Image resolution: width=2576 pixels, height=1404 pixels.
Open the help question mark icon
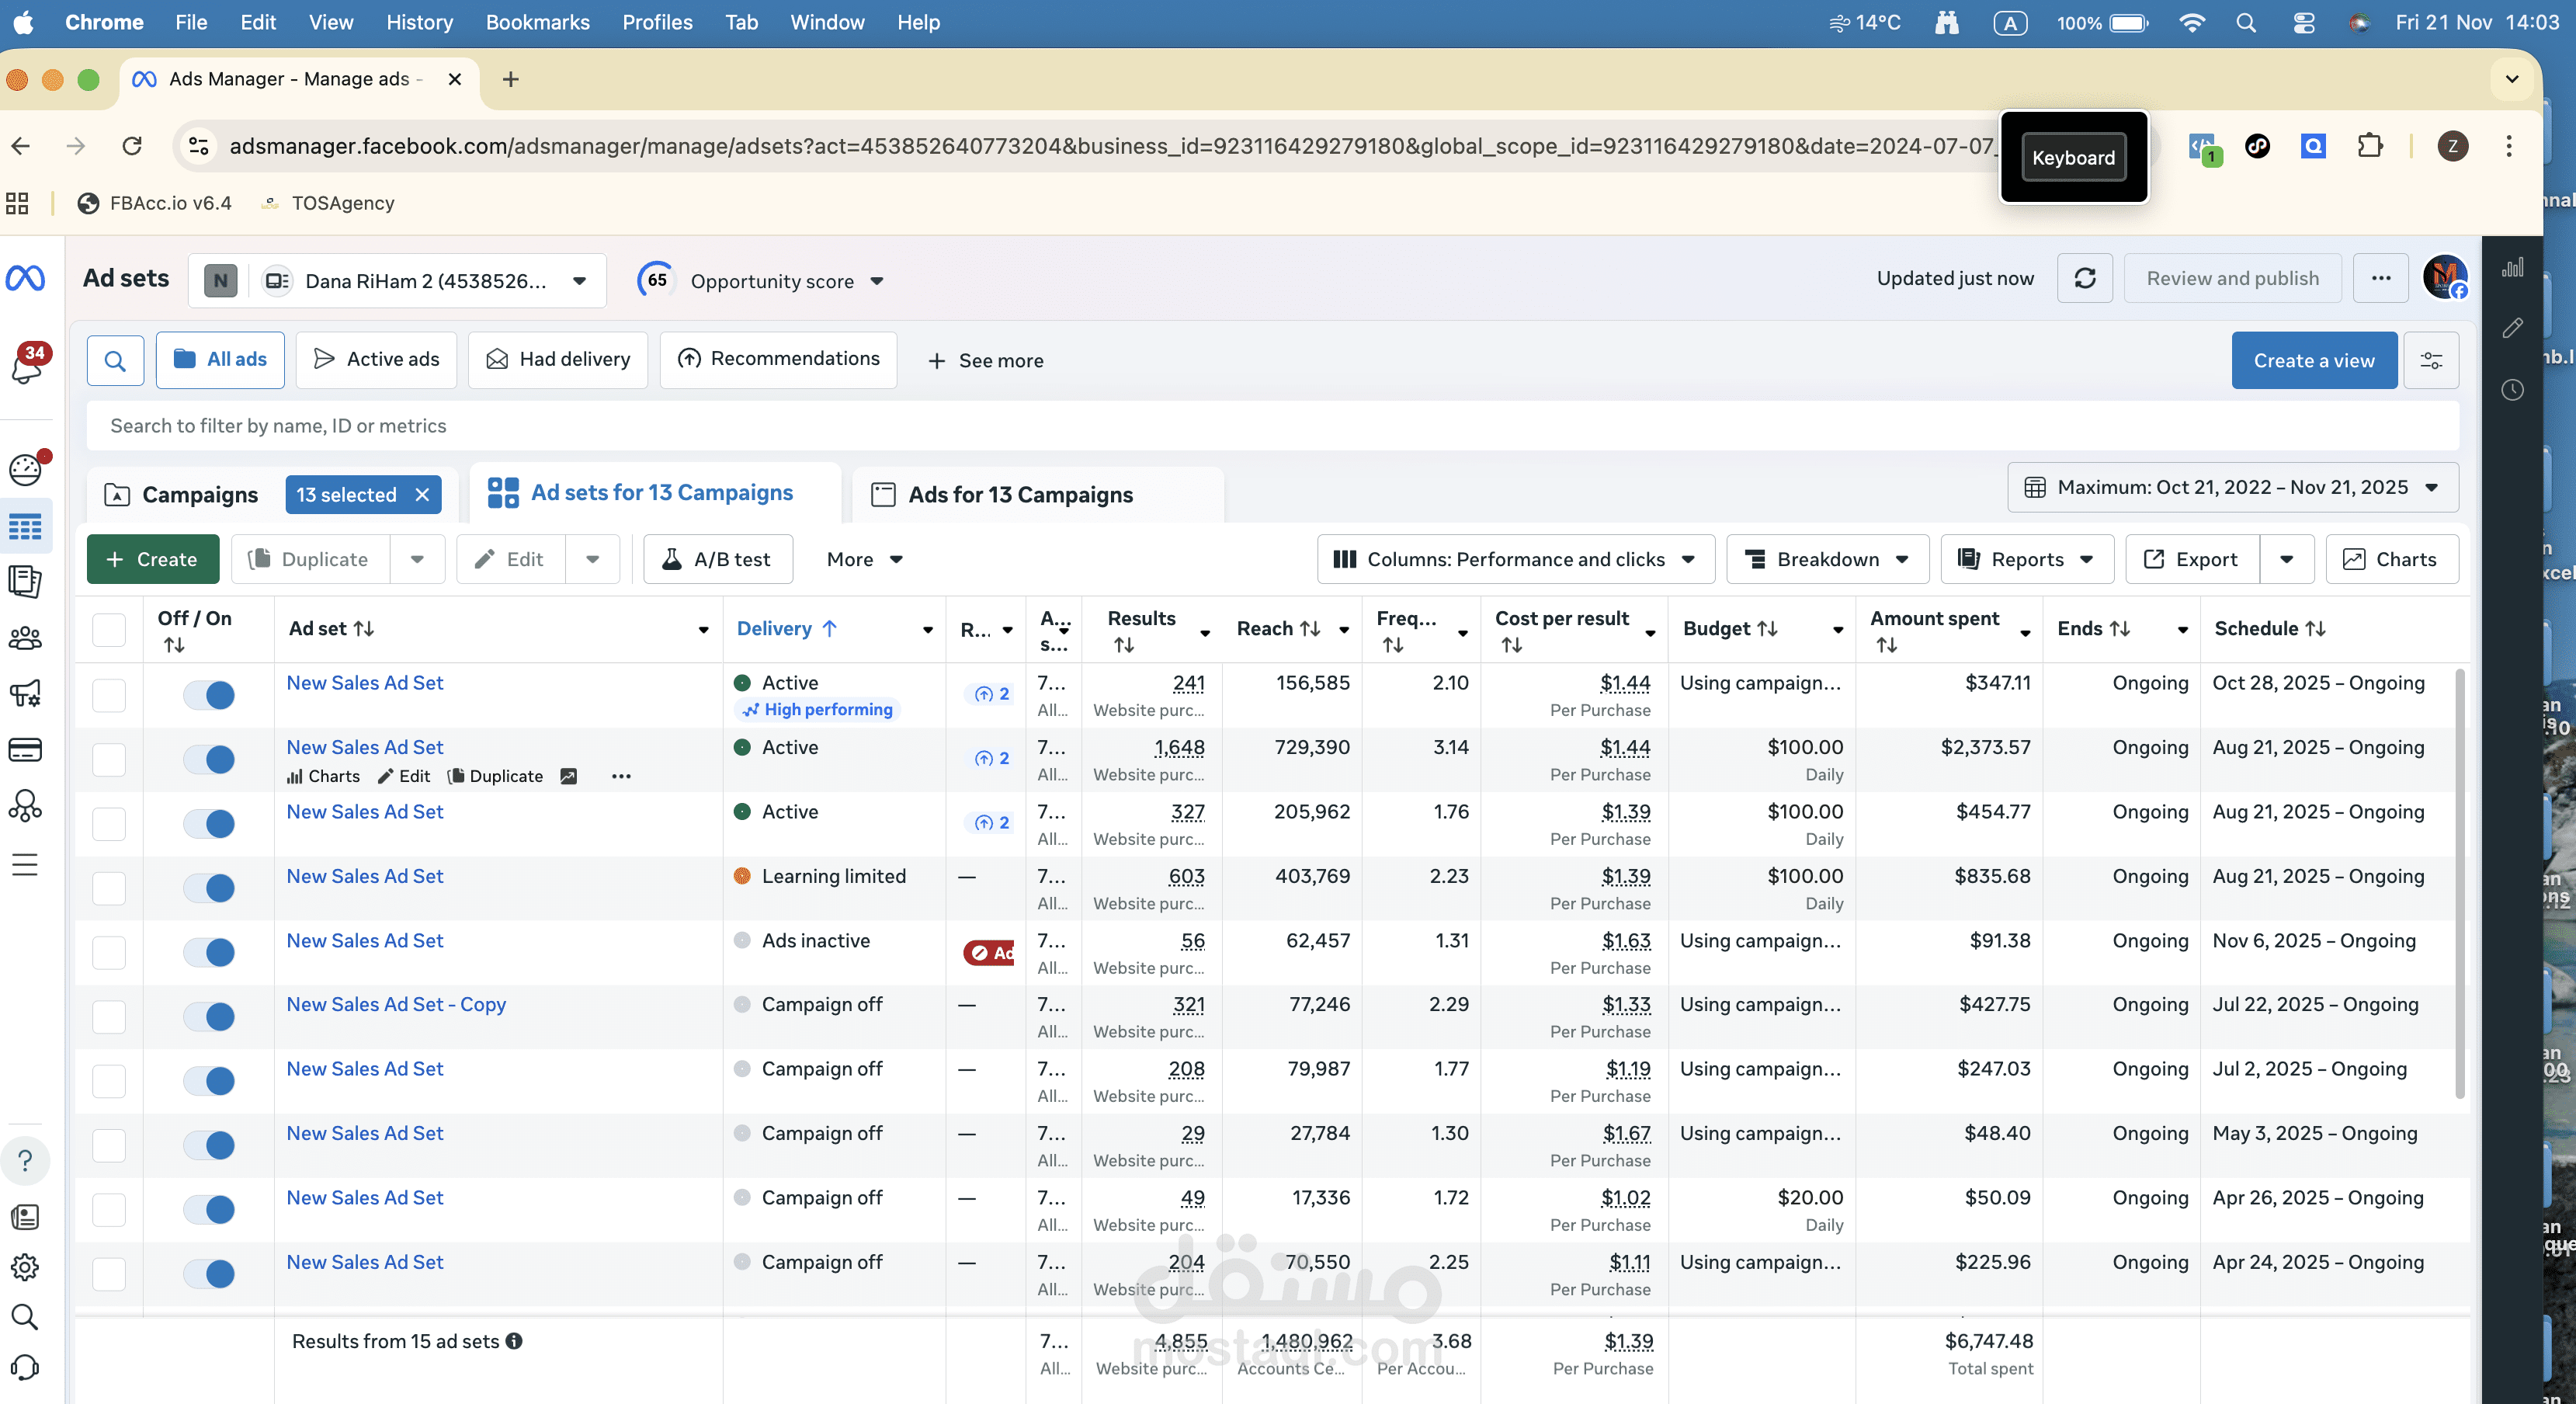click(x=25, y=1160)
